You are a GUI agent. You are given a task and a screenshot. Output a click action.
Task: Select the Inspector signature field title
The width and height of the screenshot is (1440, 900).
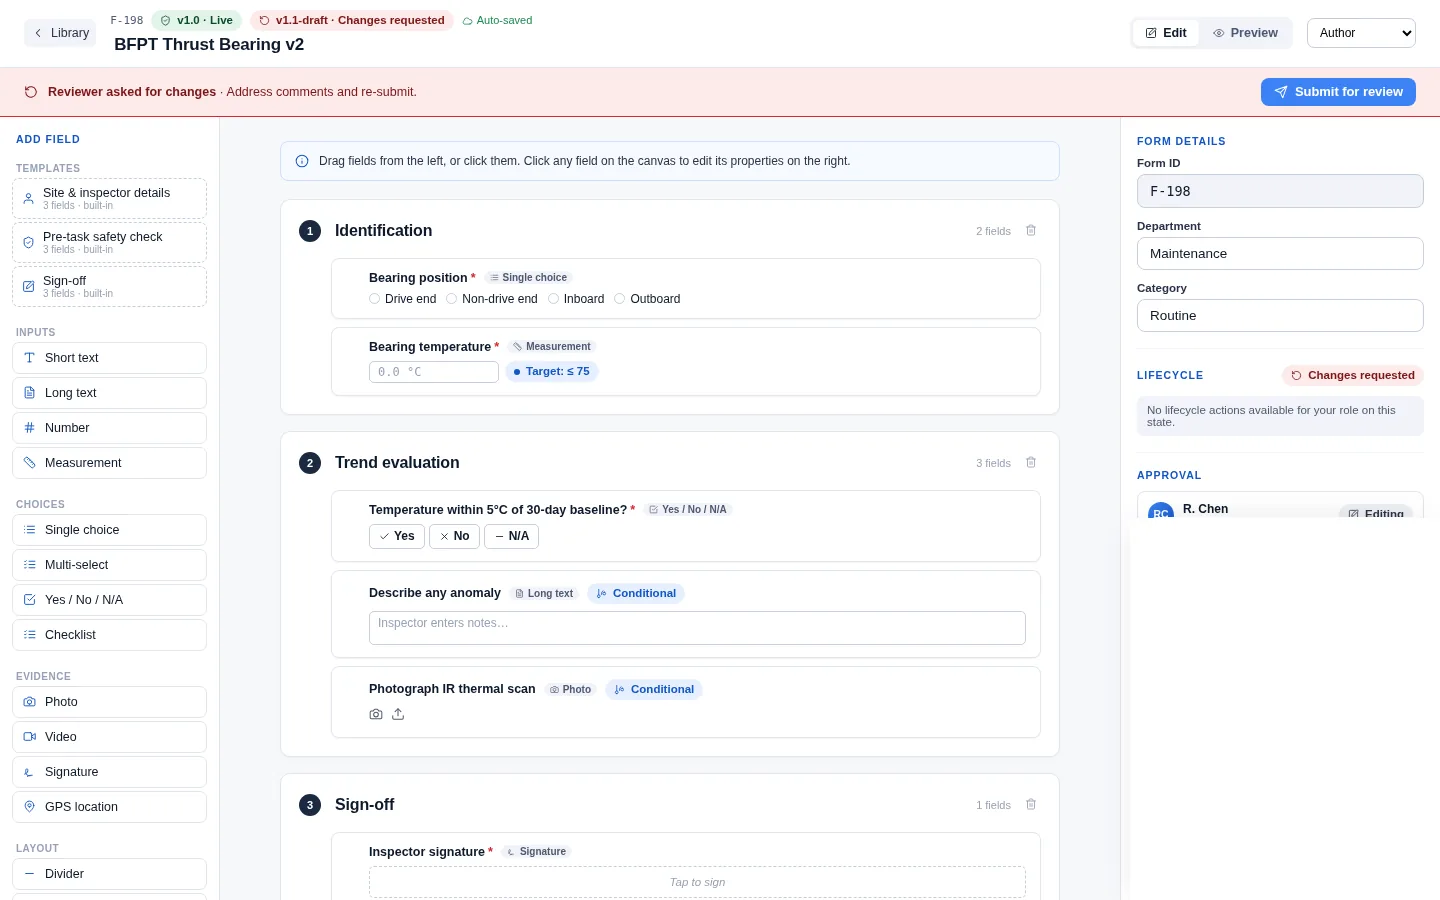point(427,852)
